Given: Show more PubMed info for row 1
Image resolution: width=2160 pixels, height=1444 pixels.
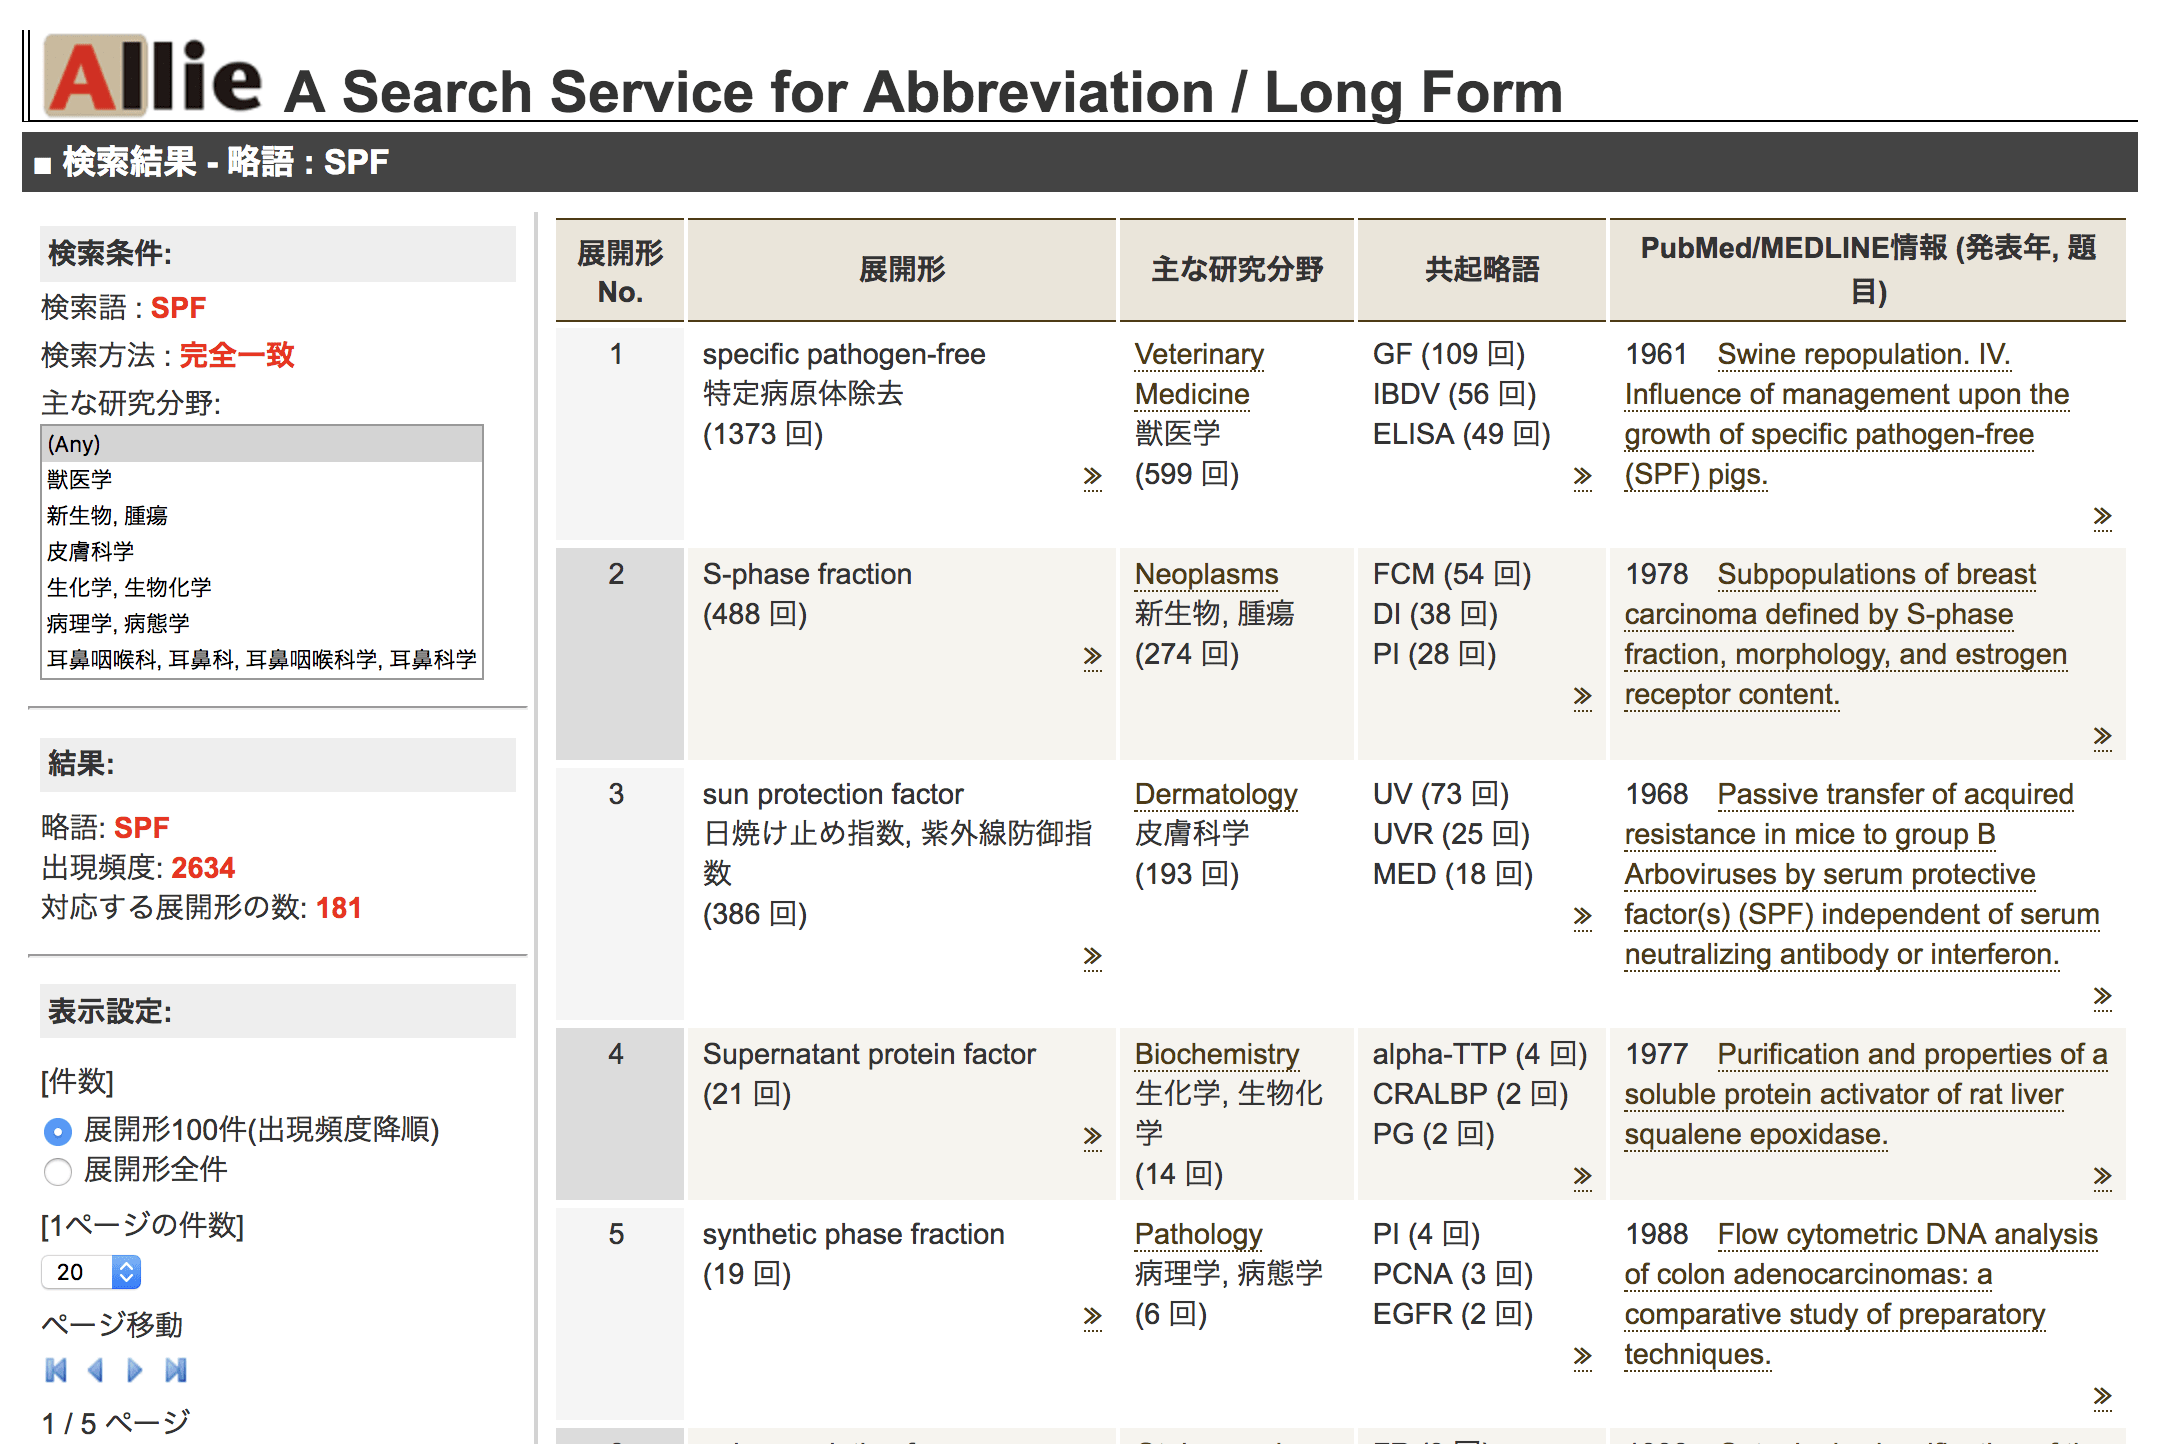Looking at the screenshot, I should point(2102,516).
